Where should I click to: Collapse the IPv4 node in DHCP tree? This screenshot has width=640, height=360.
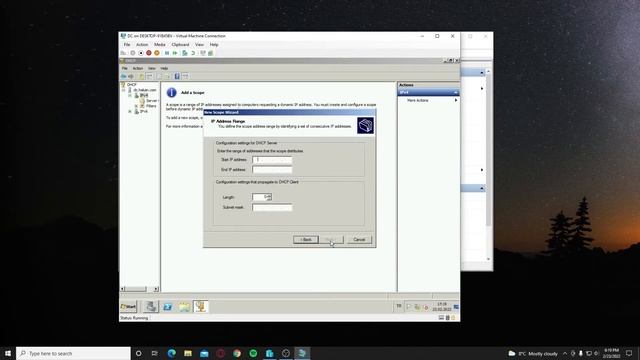[x=130, y=95]
